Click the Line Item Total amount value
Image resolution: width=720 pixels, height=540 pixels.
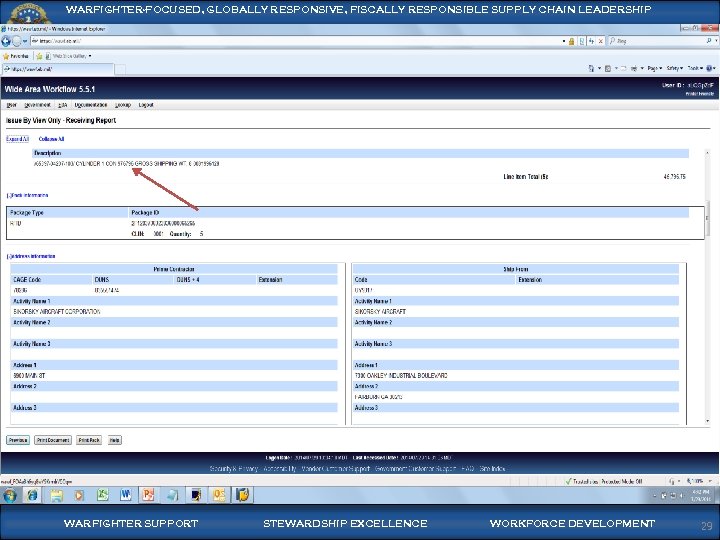pos(675,177)
